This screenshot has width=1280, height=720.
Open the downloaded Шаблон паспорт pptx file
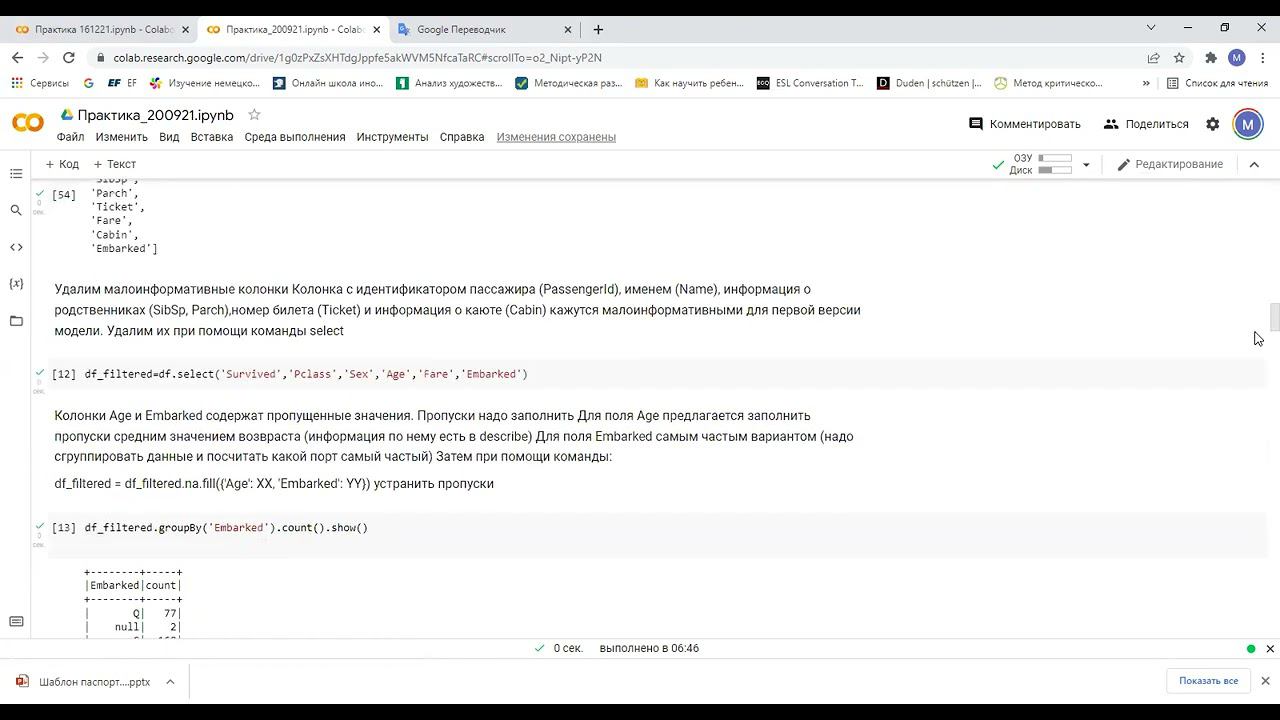84,682
